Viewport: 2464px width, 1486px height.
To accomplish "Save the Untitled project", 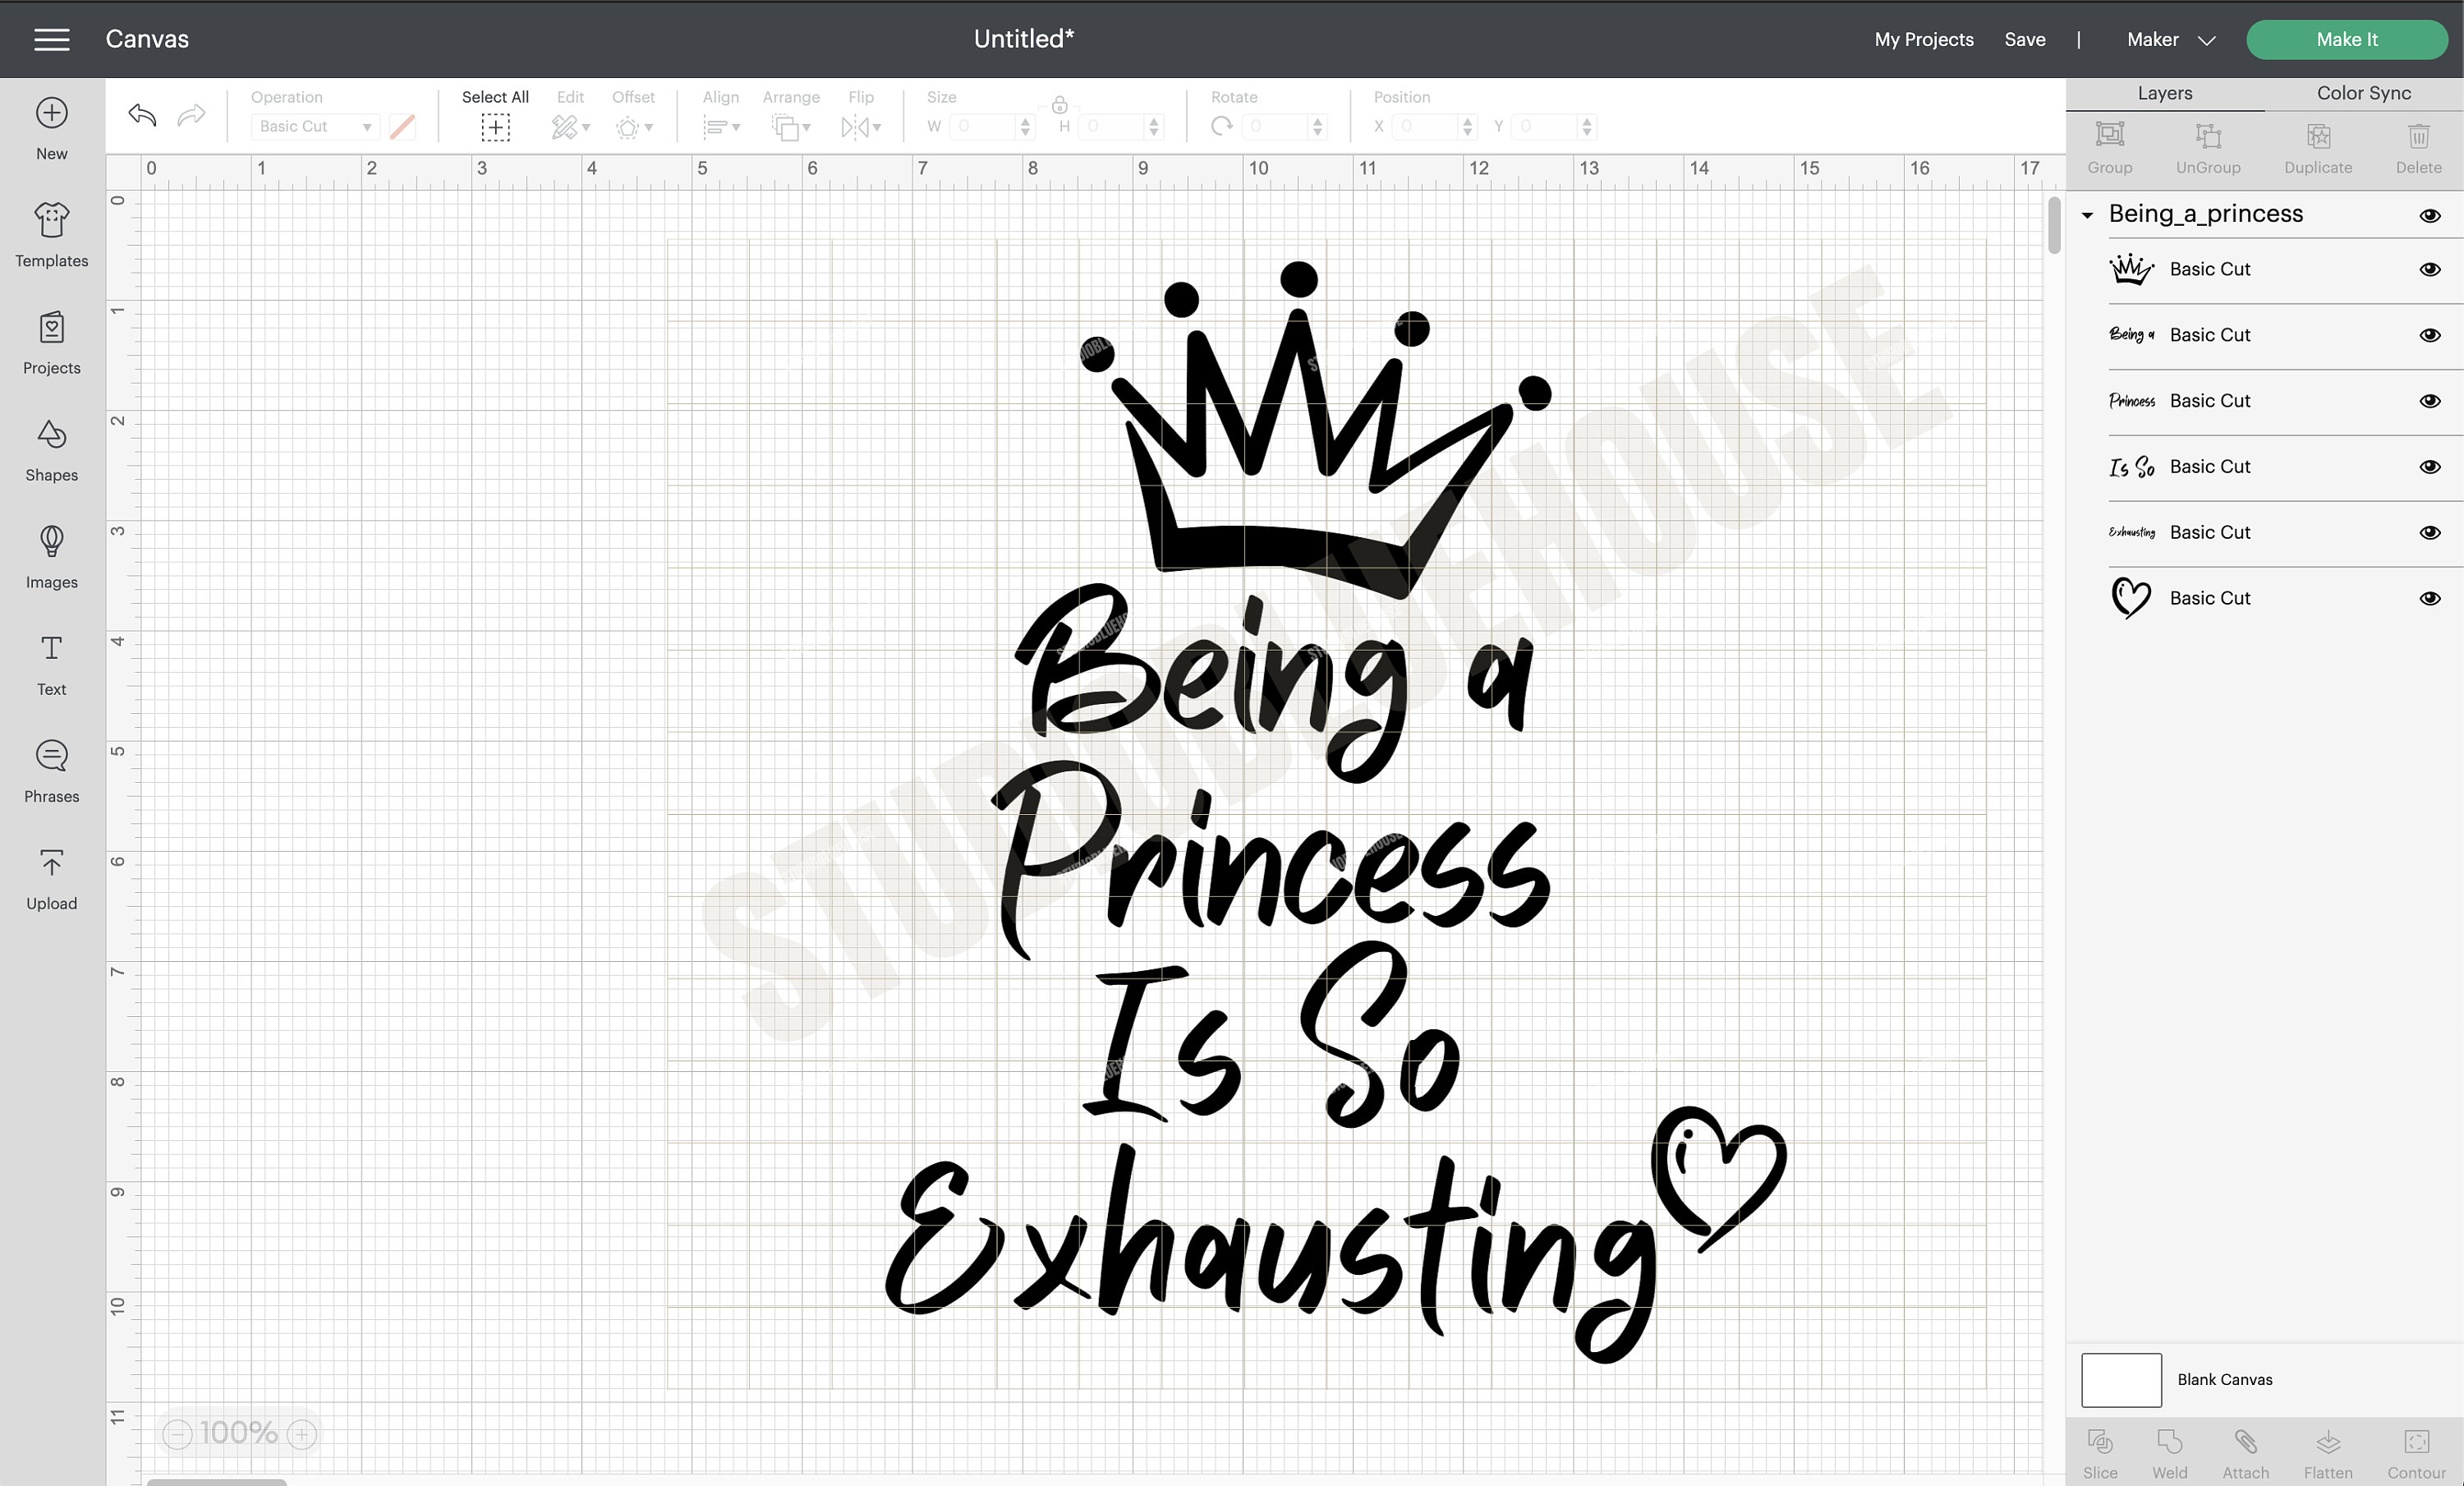I will click(2024, 39).
